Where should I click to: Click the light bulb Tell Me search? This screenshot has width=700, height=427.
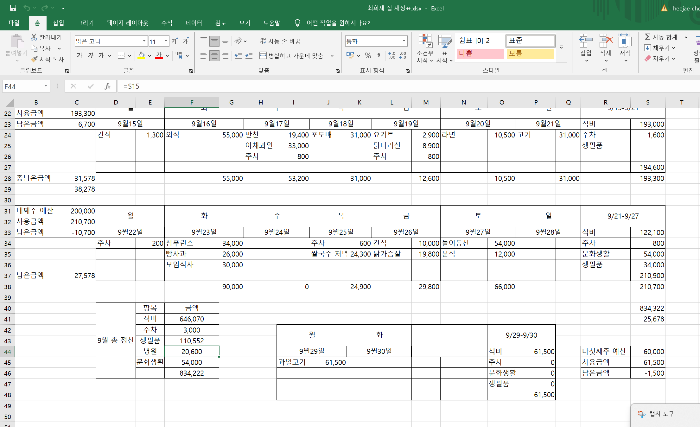[x=297, y=22]
